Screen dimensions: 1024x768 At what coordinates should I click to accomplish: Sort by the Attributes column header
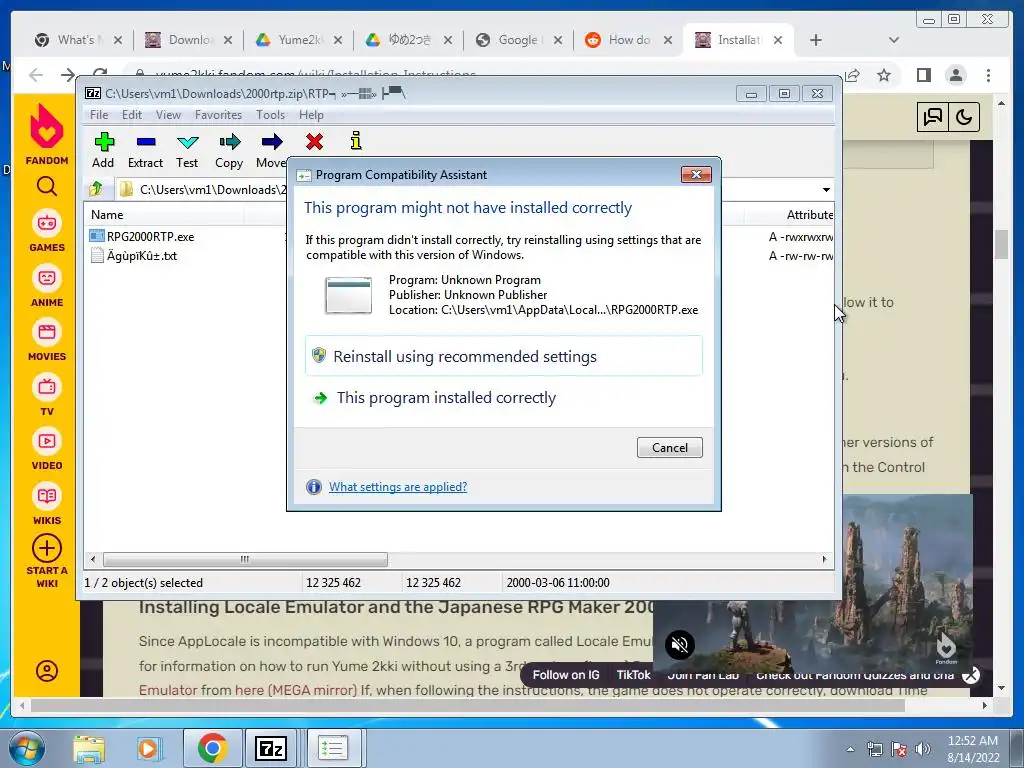809,215
